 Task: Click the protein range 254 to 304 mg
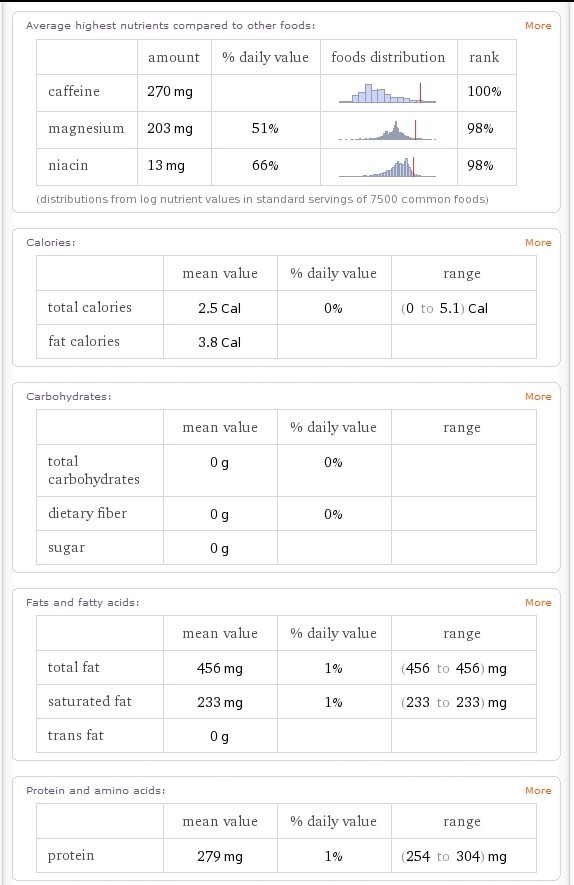coord(454,856)
